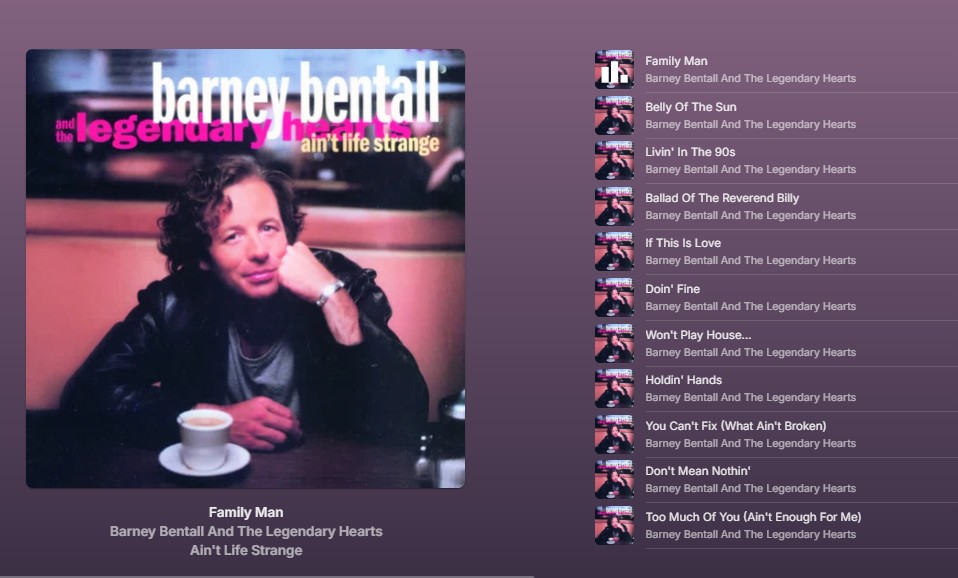Viewport: 958px width, 578px height.
Task: Click the Family Man title below album art
Action: pos(246,513)
